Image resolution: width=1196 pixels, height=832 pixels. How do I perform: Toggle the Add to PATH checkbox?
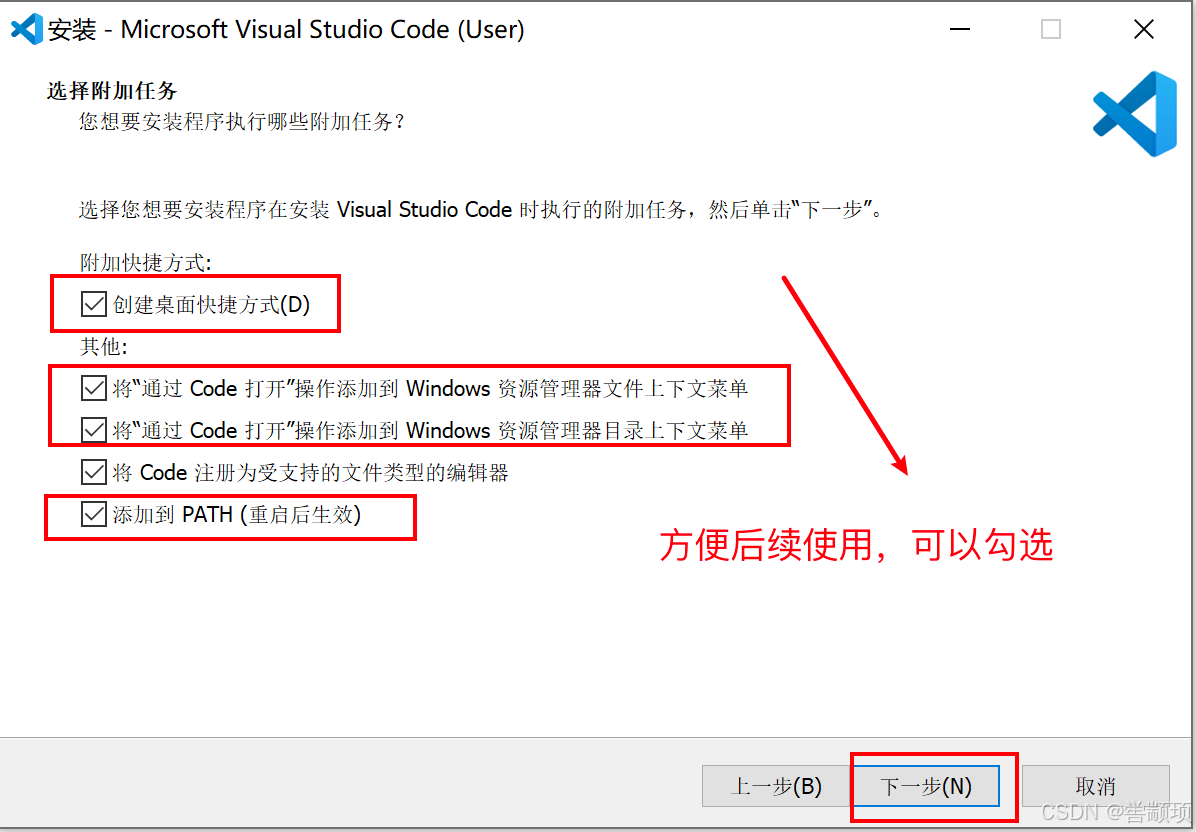pyautogui.click(x=93, y=514)
